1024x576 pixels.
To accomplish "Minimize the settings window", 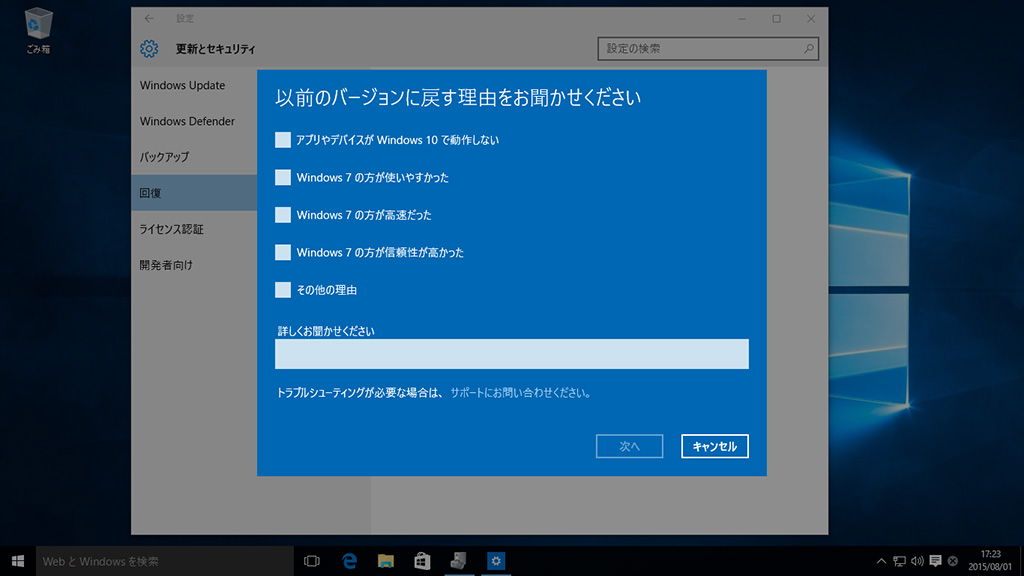I will 742,19.
